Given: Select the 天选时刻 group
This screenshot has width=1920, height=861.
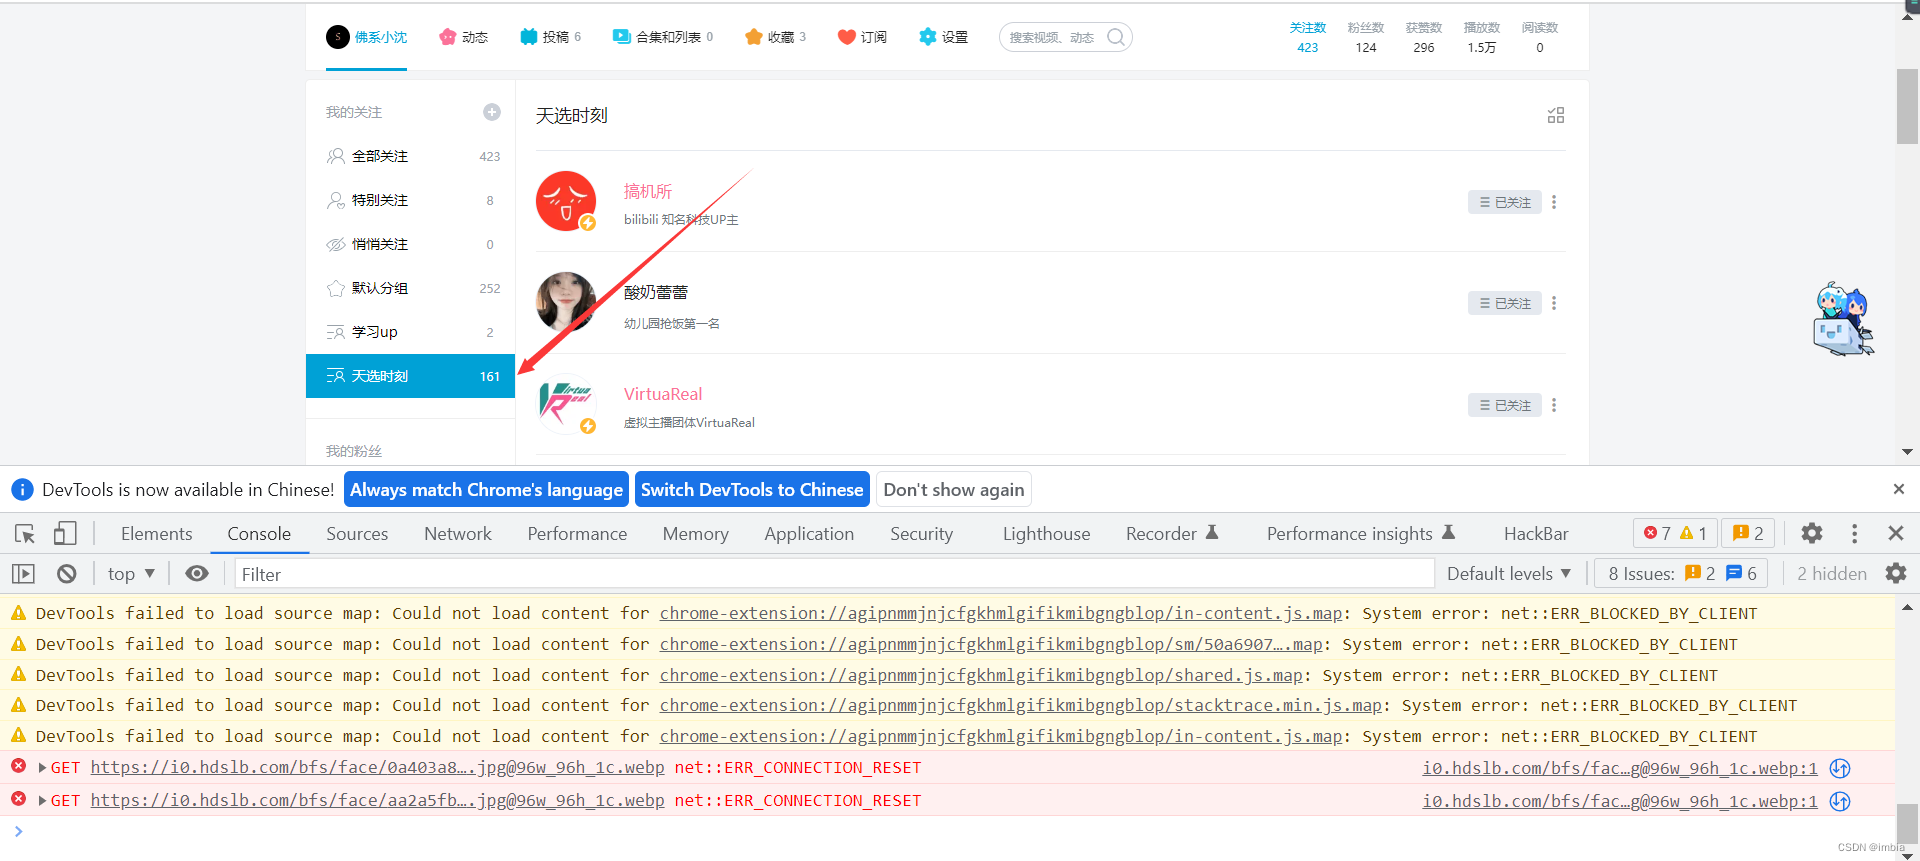Looking at the screenshot, I should (x=410, y=376).
